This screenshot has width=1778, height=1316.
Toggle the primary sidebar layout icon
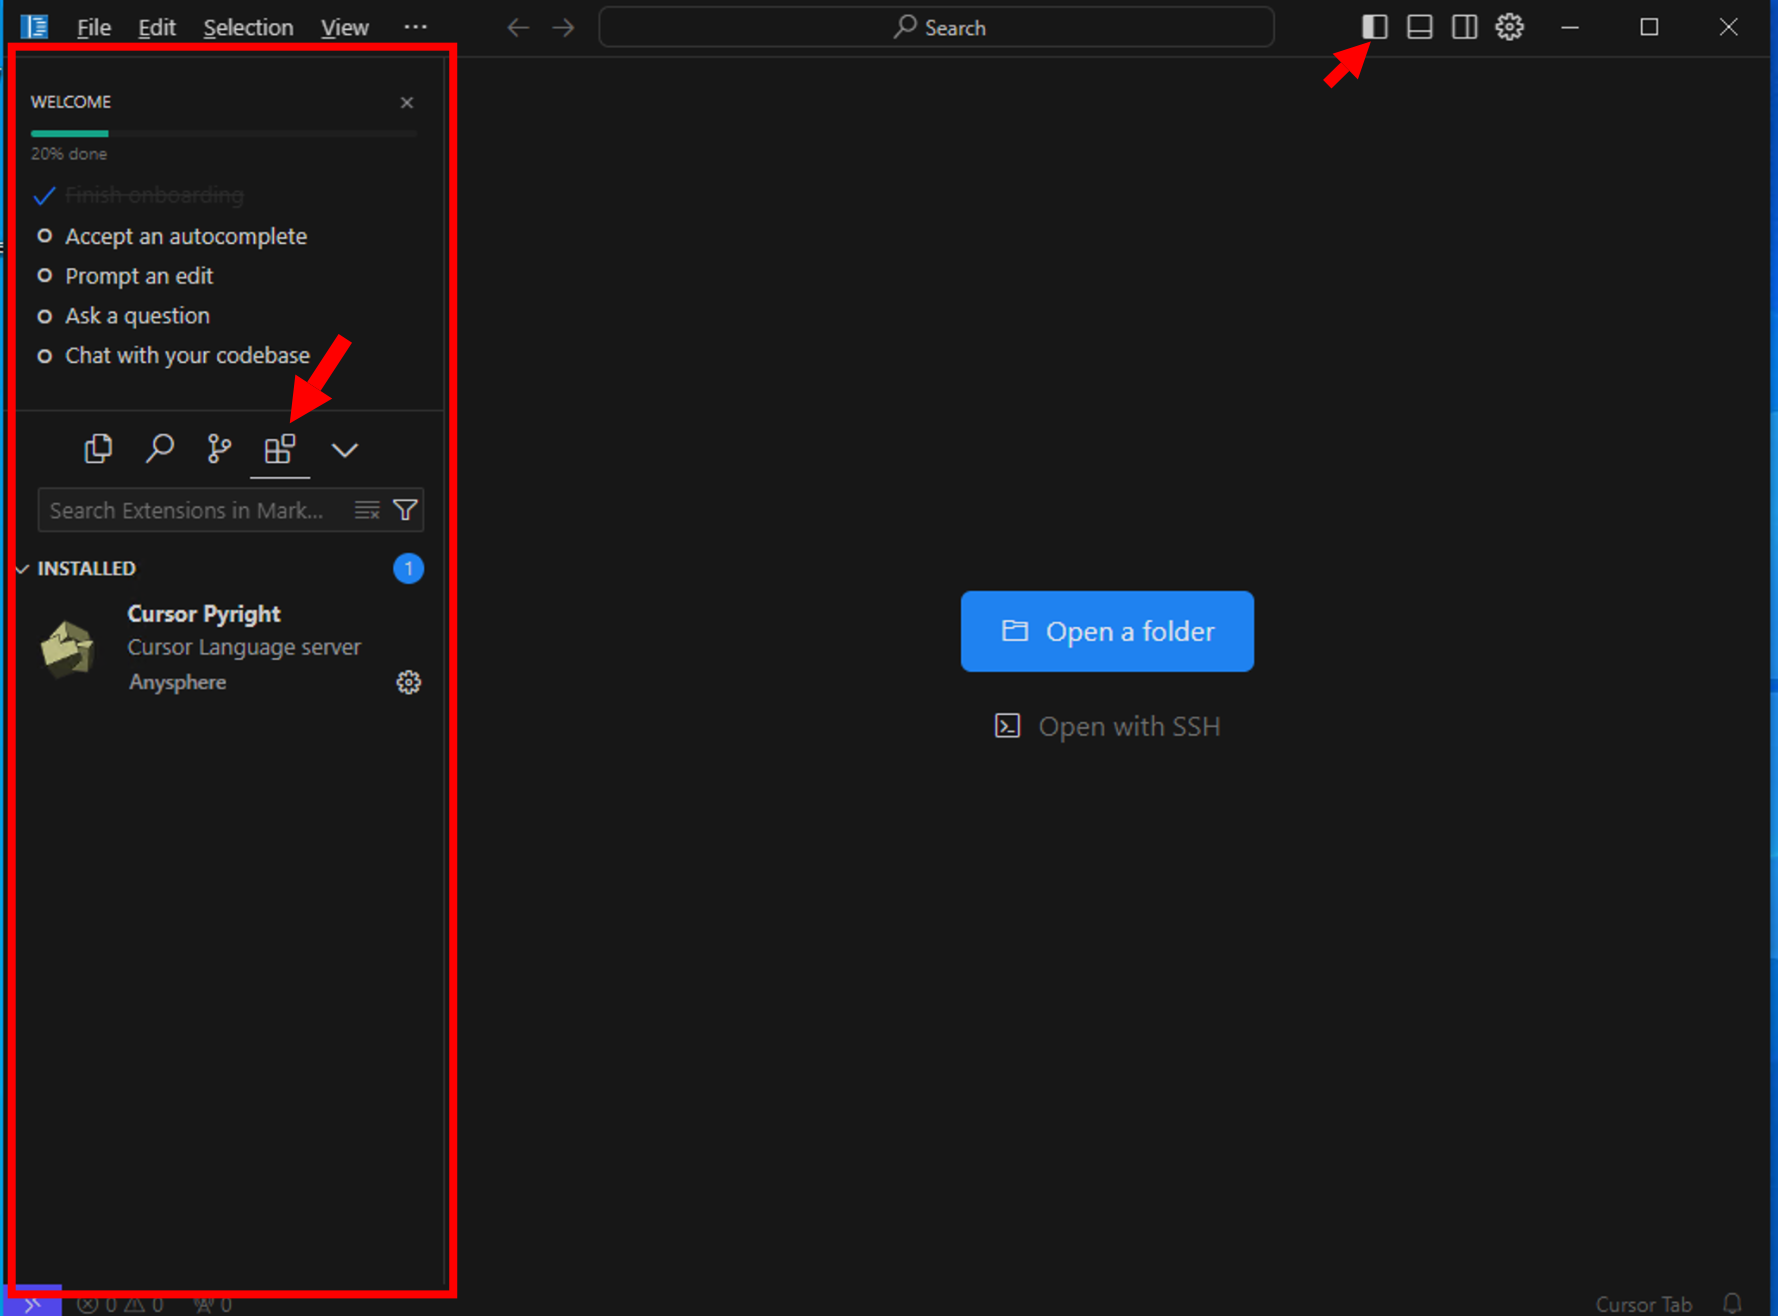(x=1374, y=27)
